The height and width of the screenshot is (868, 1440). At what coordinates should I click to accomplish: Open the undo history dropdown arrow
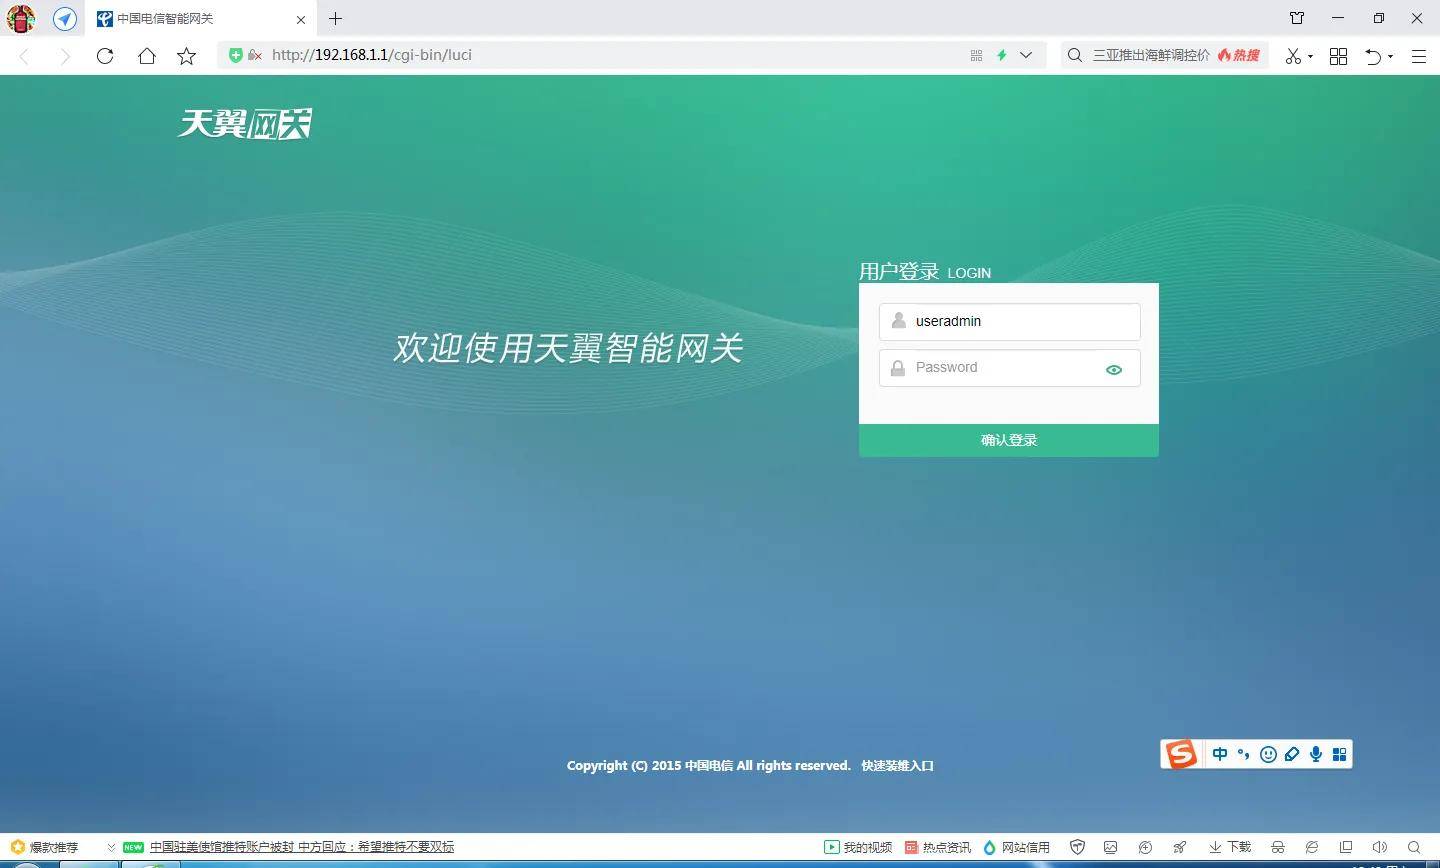coord(1391,57)
